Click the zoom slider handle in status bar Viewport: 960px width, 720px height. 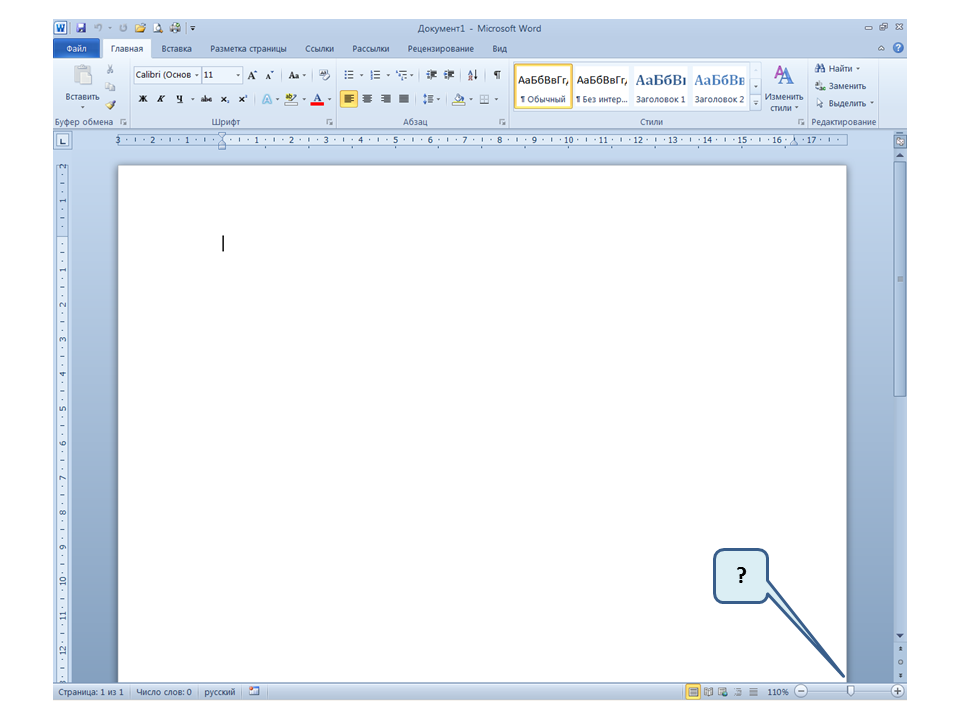[x=851, y=691]
